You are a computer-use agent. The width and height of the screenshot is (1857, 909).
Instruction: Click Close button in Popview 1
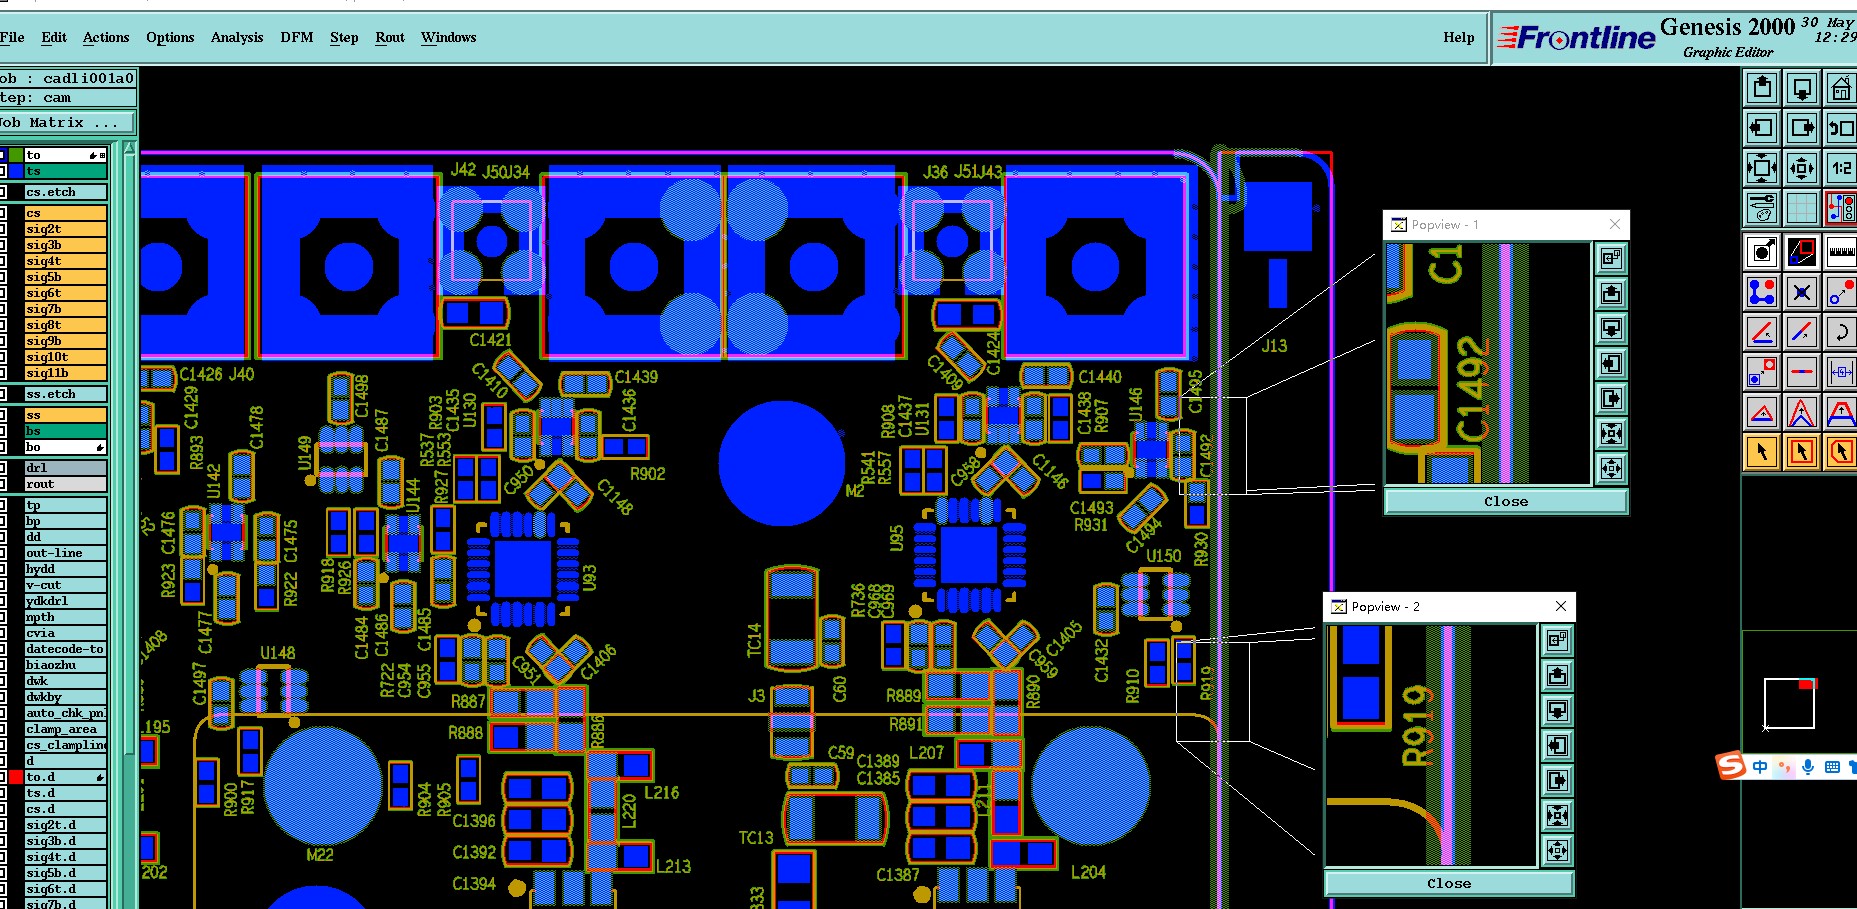click(1505, 501)
